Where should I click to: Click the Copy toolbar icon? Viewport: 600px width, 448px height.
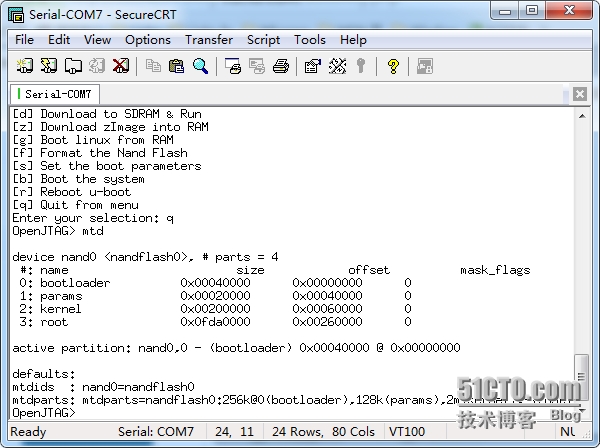(x=153, y=66)
